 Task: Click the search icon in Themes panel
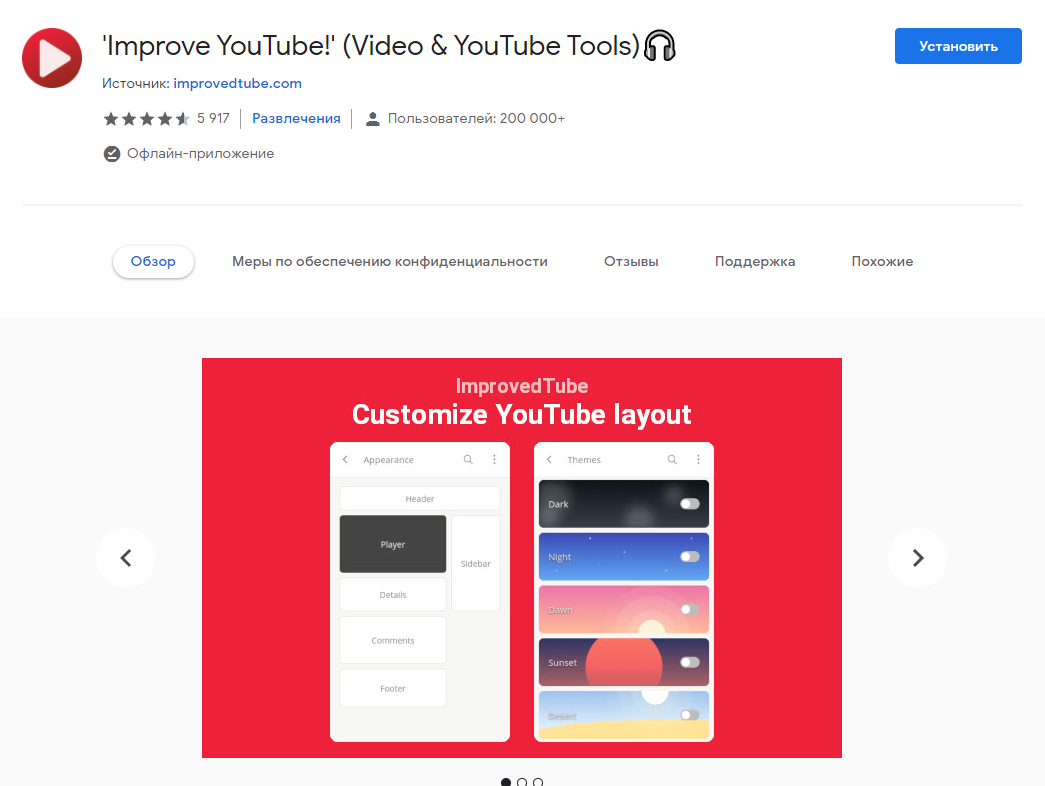pyautogui.click(x=672, y=459)
